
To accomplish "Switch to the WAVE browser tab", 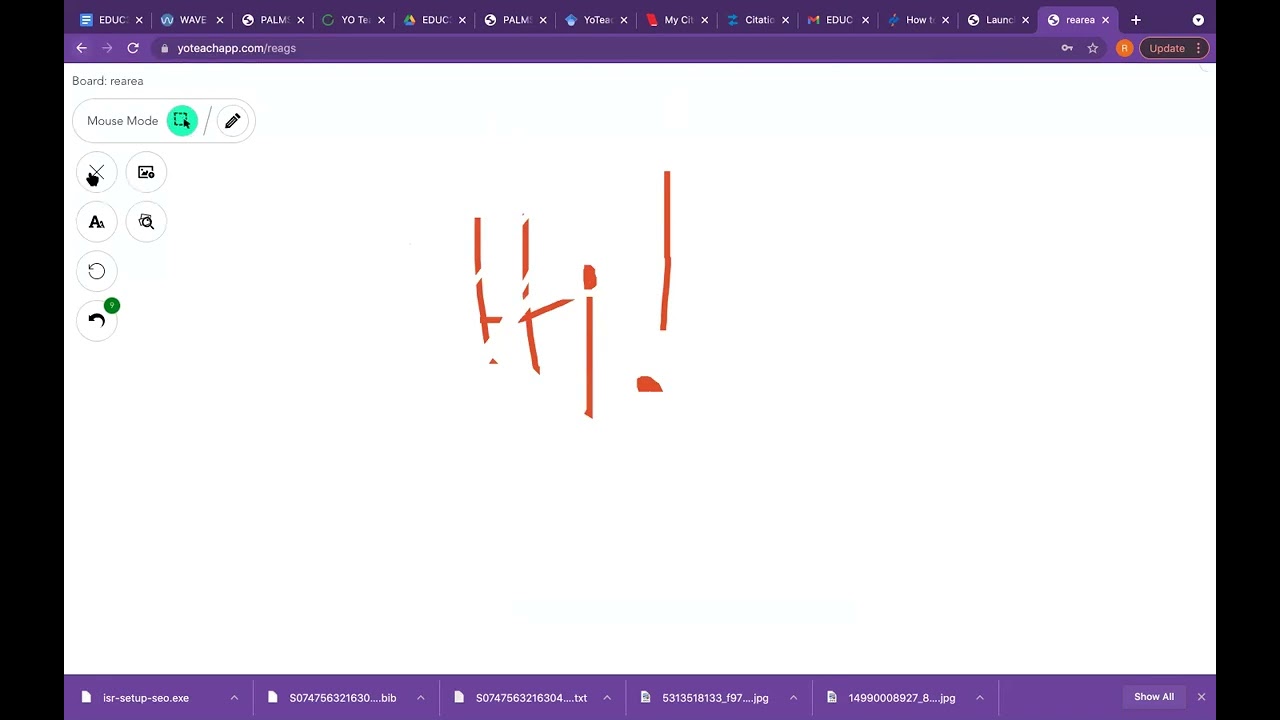I will (x=190, y=20).
